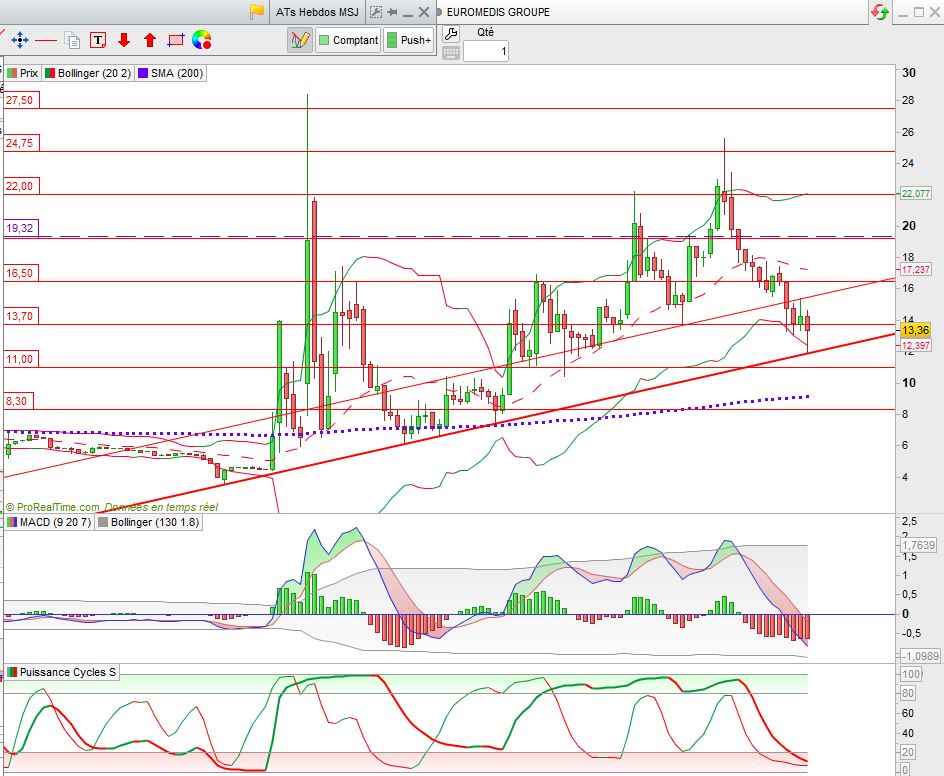Choose the red horizontal line drawing tool
944x776 pixels.
[46, 40]
